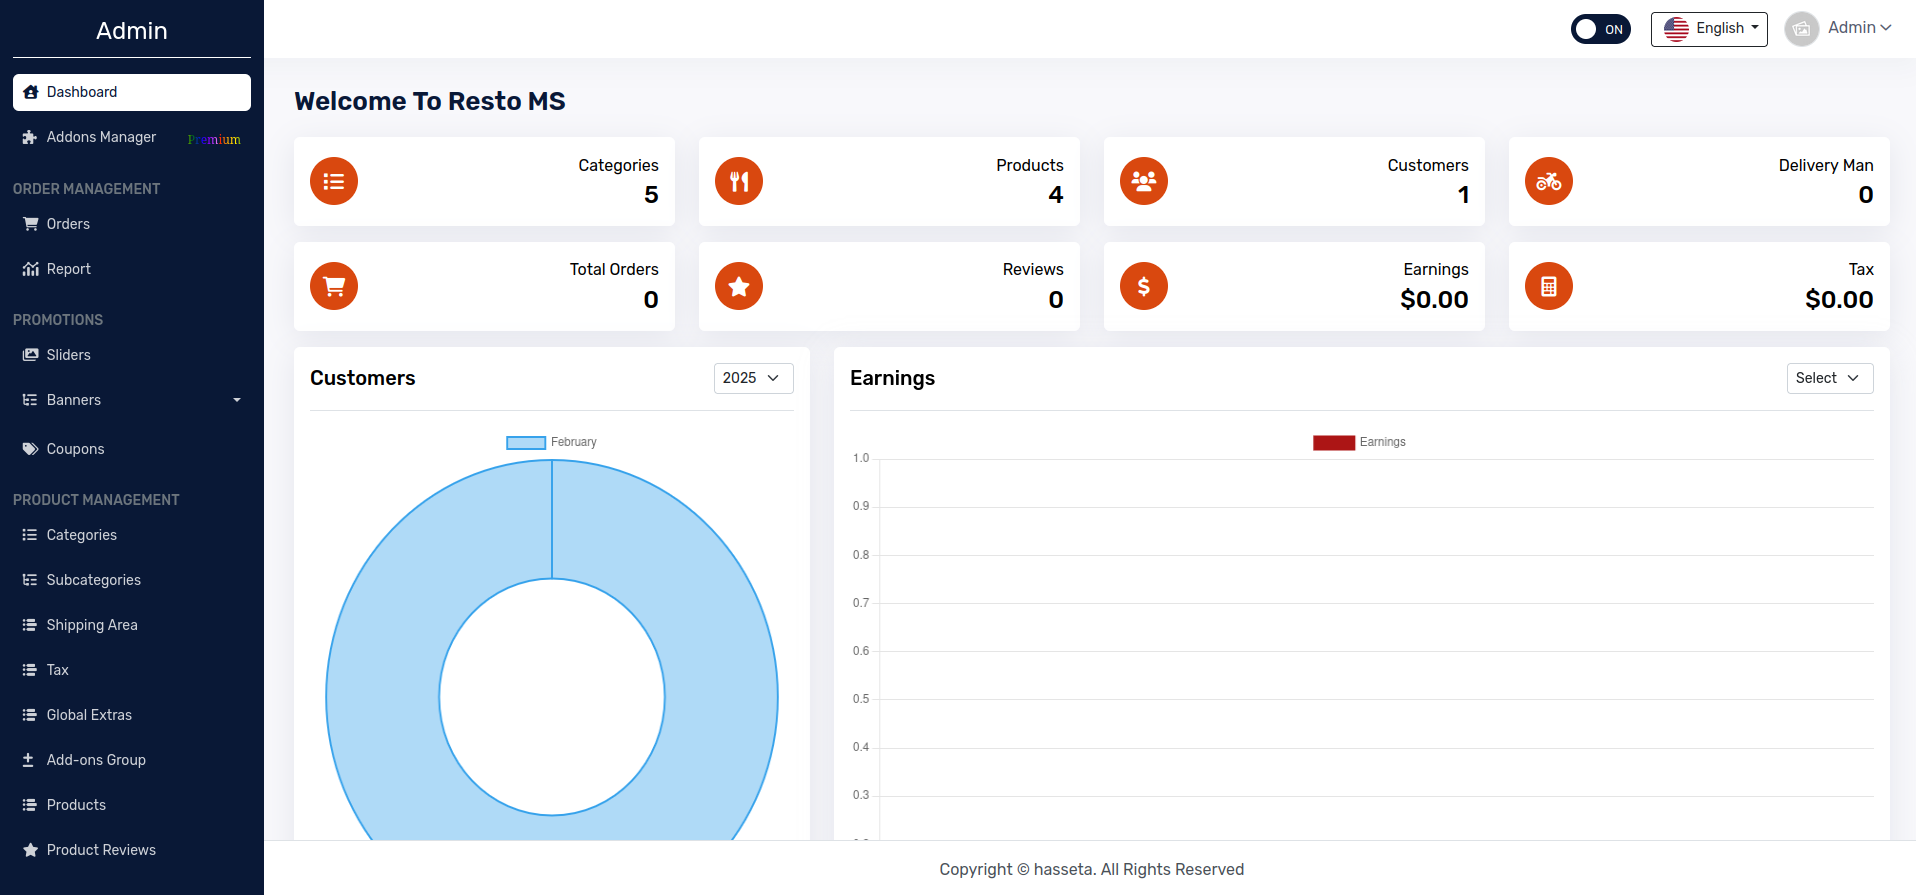1916x895 pixels.
Task: Open the 2025 year dropdown
Action: click(753, 378)
